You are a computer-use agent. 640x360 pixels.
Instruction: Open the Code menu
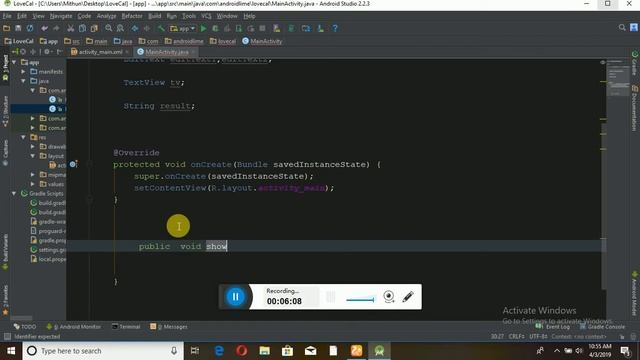pyautogui.click(x=84, y=16)
